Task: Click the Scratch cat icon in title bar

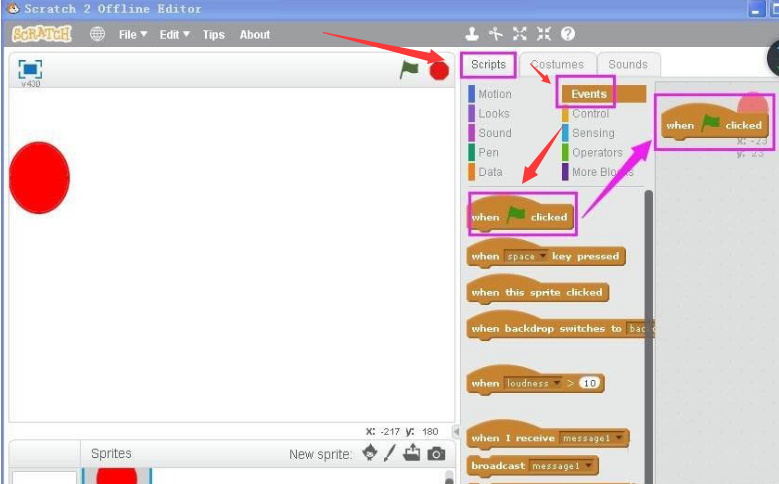Action: tap(12, 8)
